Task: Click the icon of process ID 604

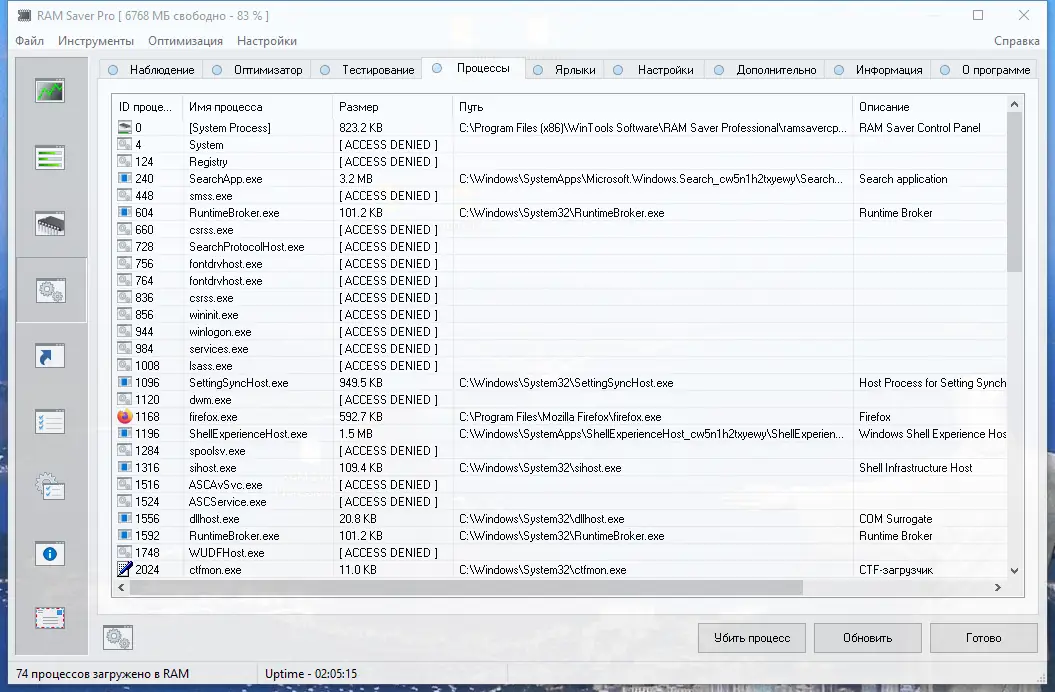Action: pos(124,212)
